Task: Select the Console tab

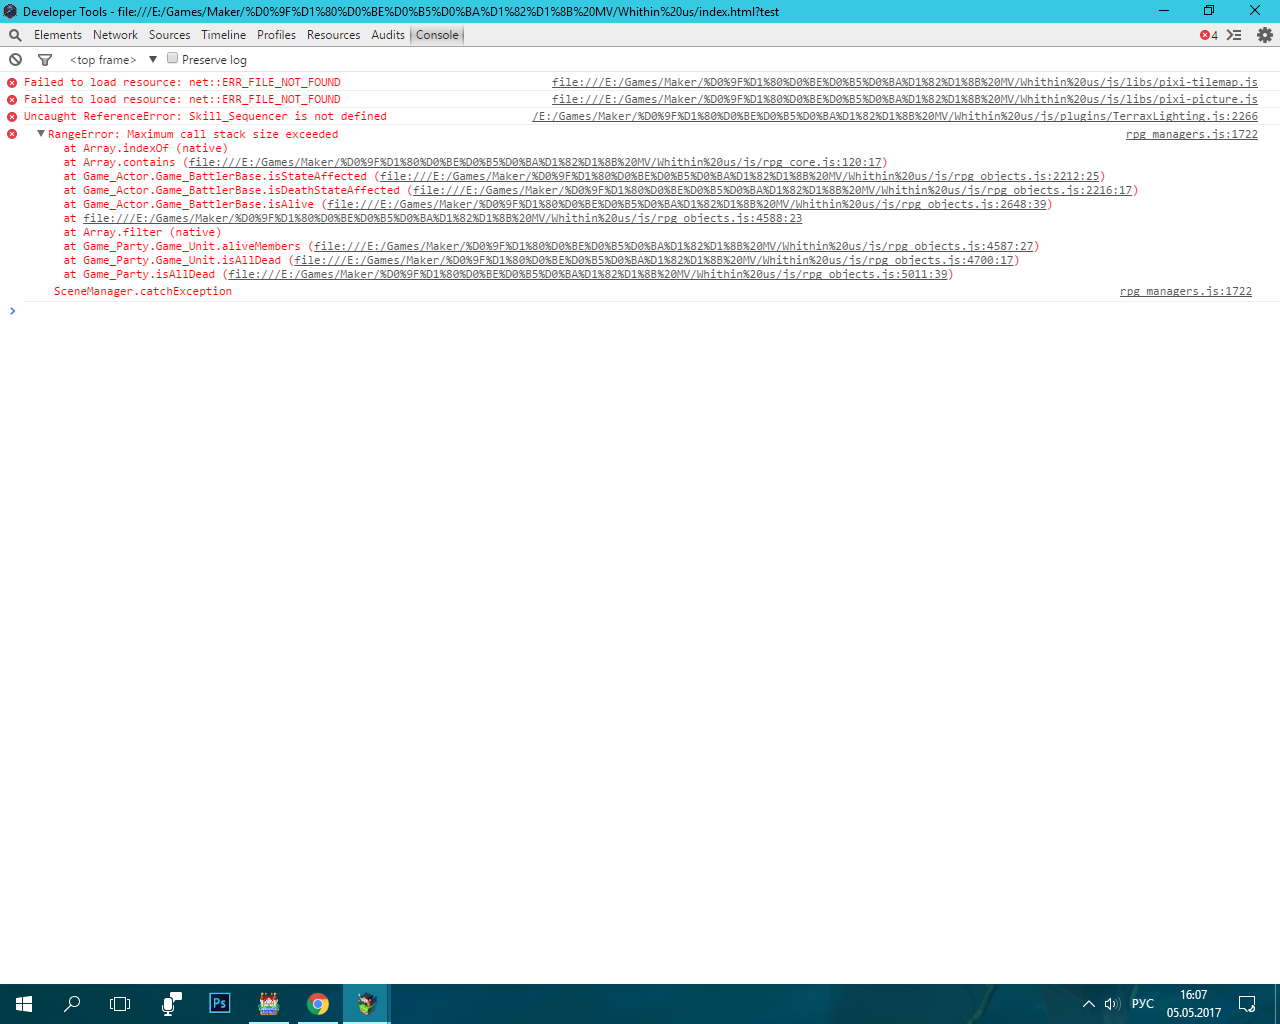Action: coord(437,35)
